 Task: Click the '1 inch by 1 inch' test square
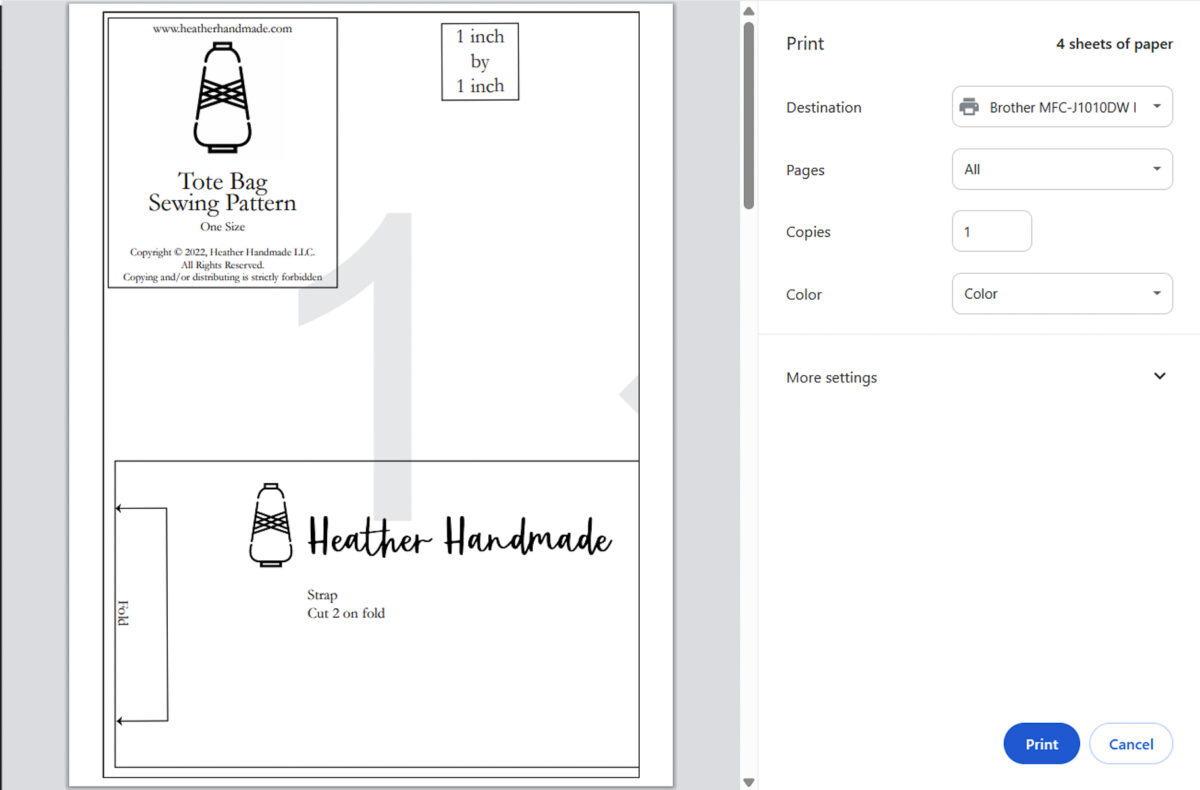[x=480, y=61]
